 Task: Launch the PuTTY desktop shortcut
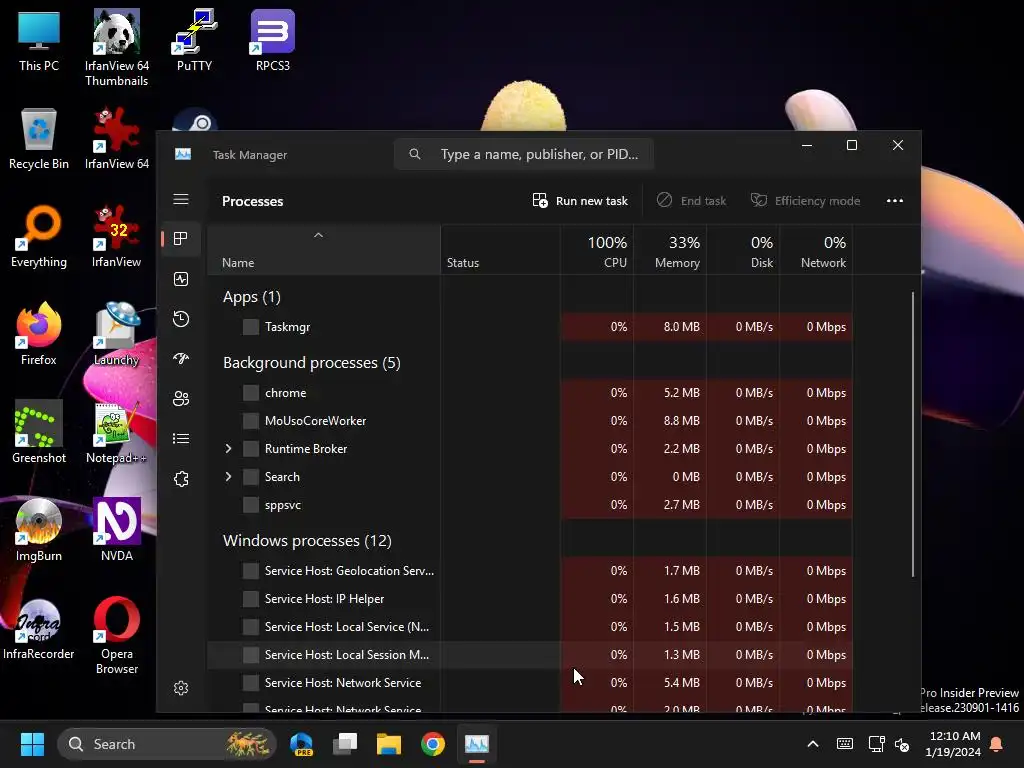194,40
